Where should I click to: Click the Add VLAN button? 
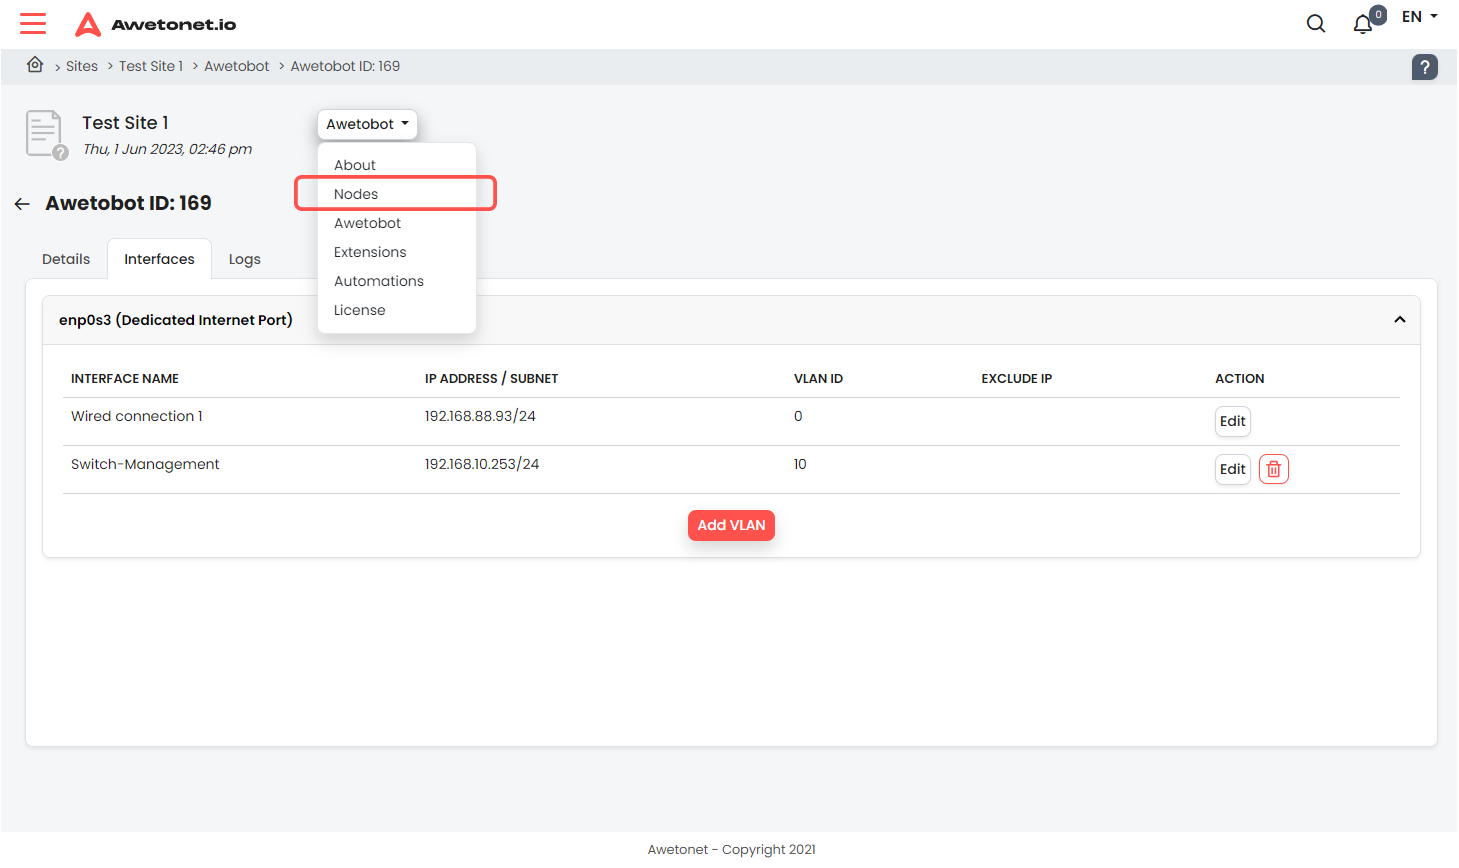(x=731, y=525)
